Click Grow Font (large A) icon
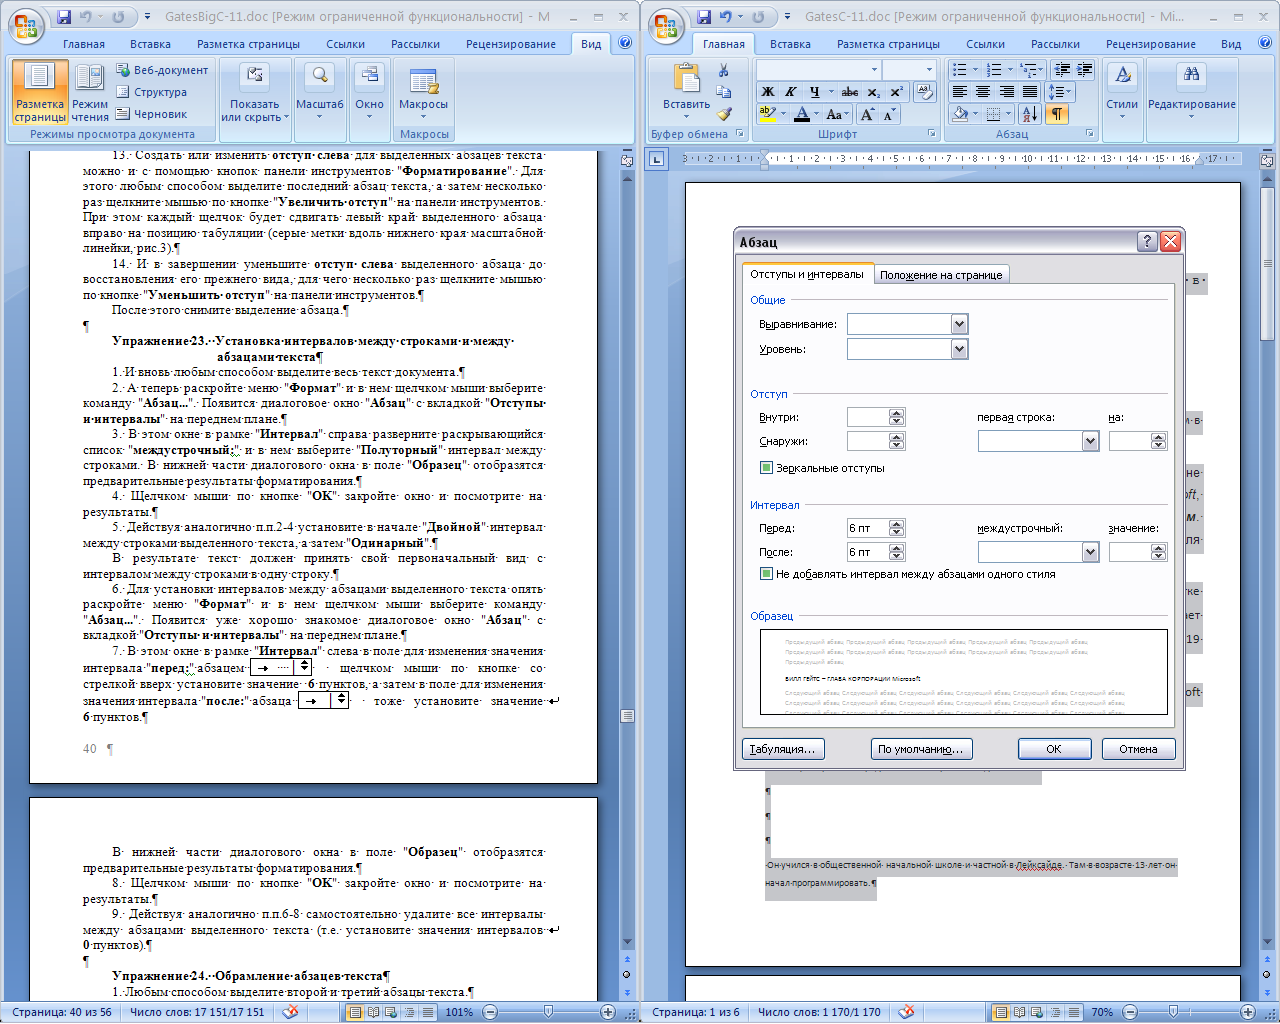This screenshot has height=1024, width=1280. tap(867, 114)
